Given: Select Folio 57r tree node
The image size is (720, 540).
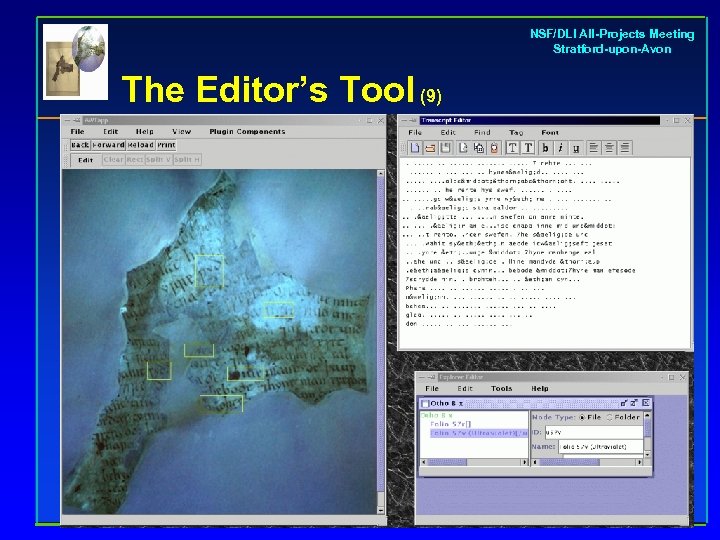Looking at the screenshot, I should (x=450, y=424).
